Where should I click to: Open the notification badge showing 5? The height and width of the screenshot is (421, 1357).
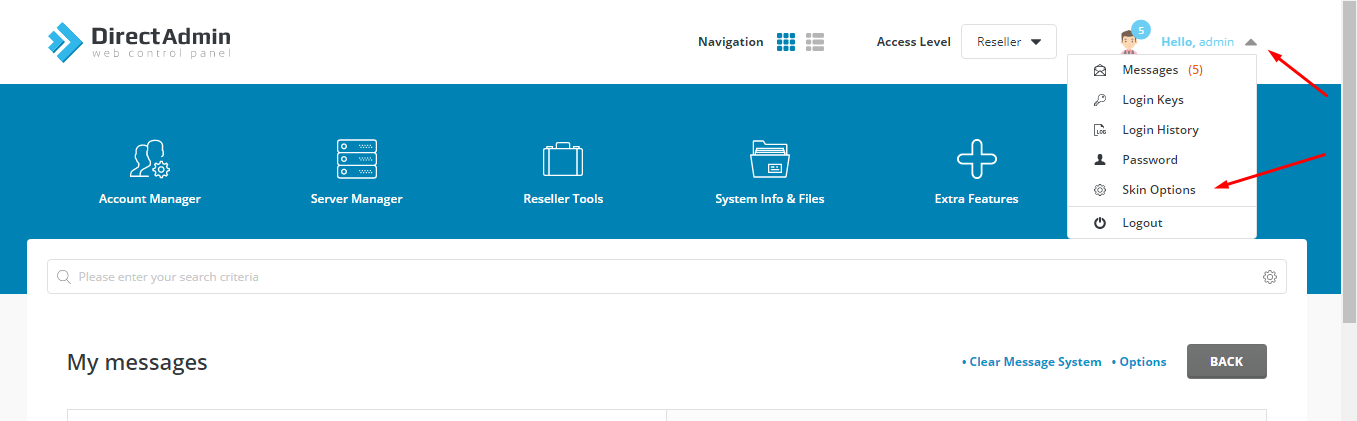click(1141, 29)
